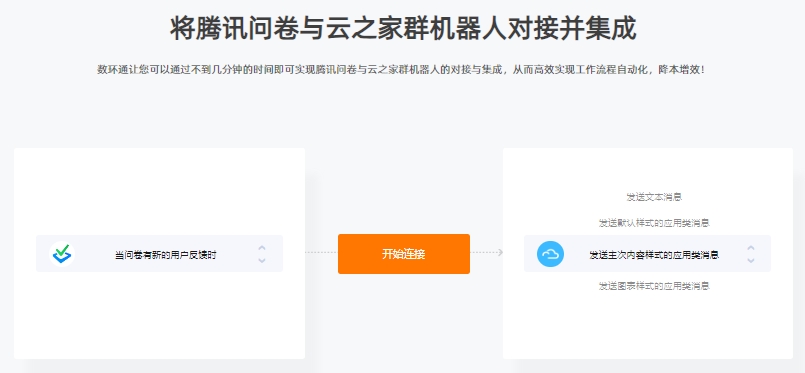Screen dimensions: 805x373
Task: Click the blue Yunzhijia cloud icon
Action: [550, 253]
